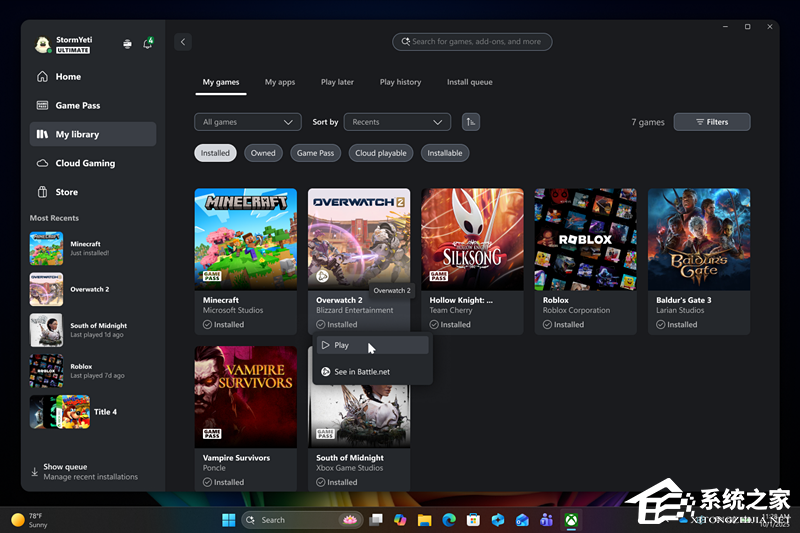Open the Filters button

point(712,122)
